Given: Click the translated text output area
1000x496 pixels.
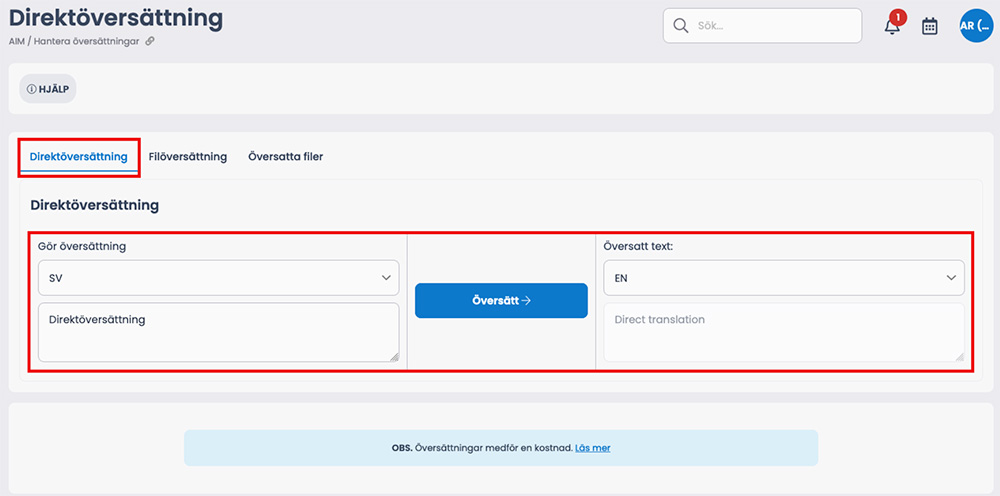Looking at the screenshot, I should [784, 332].
